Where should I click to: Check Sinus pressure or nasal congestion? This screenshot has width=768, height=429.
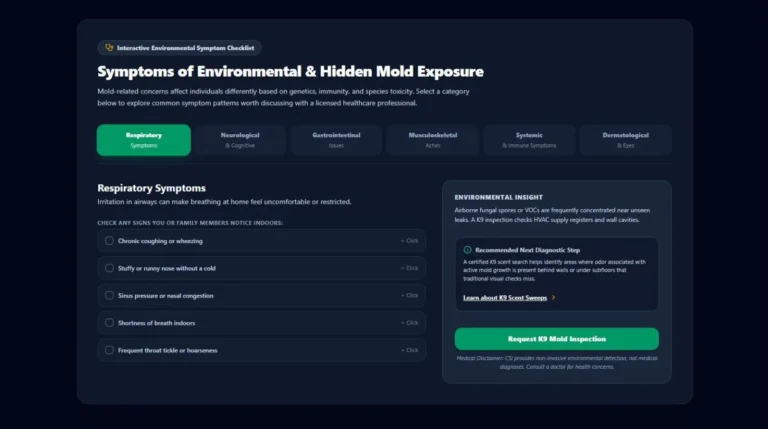tap(109, 295)
